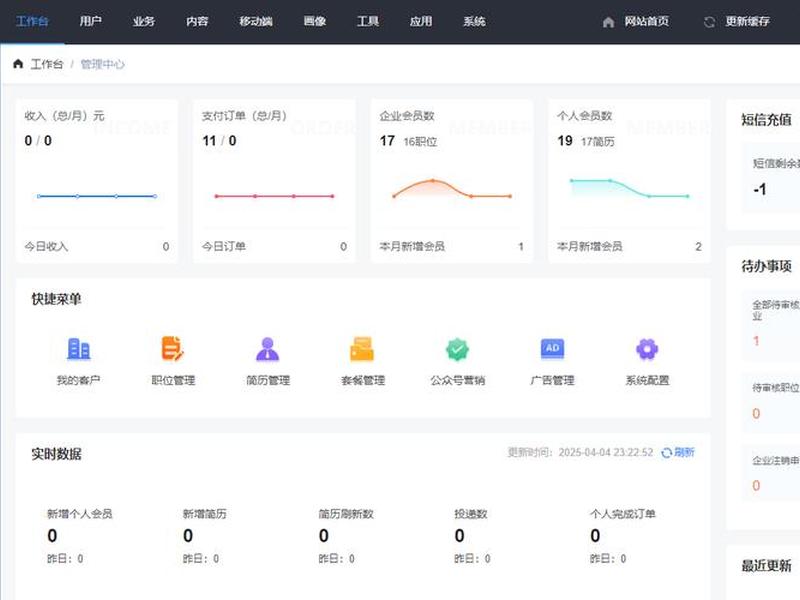Click the 刷新 refresh icon in 实时数据
800x600 pixels.
tap(666, 453)
